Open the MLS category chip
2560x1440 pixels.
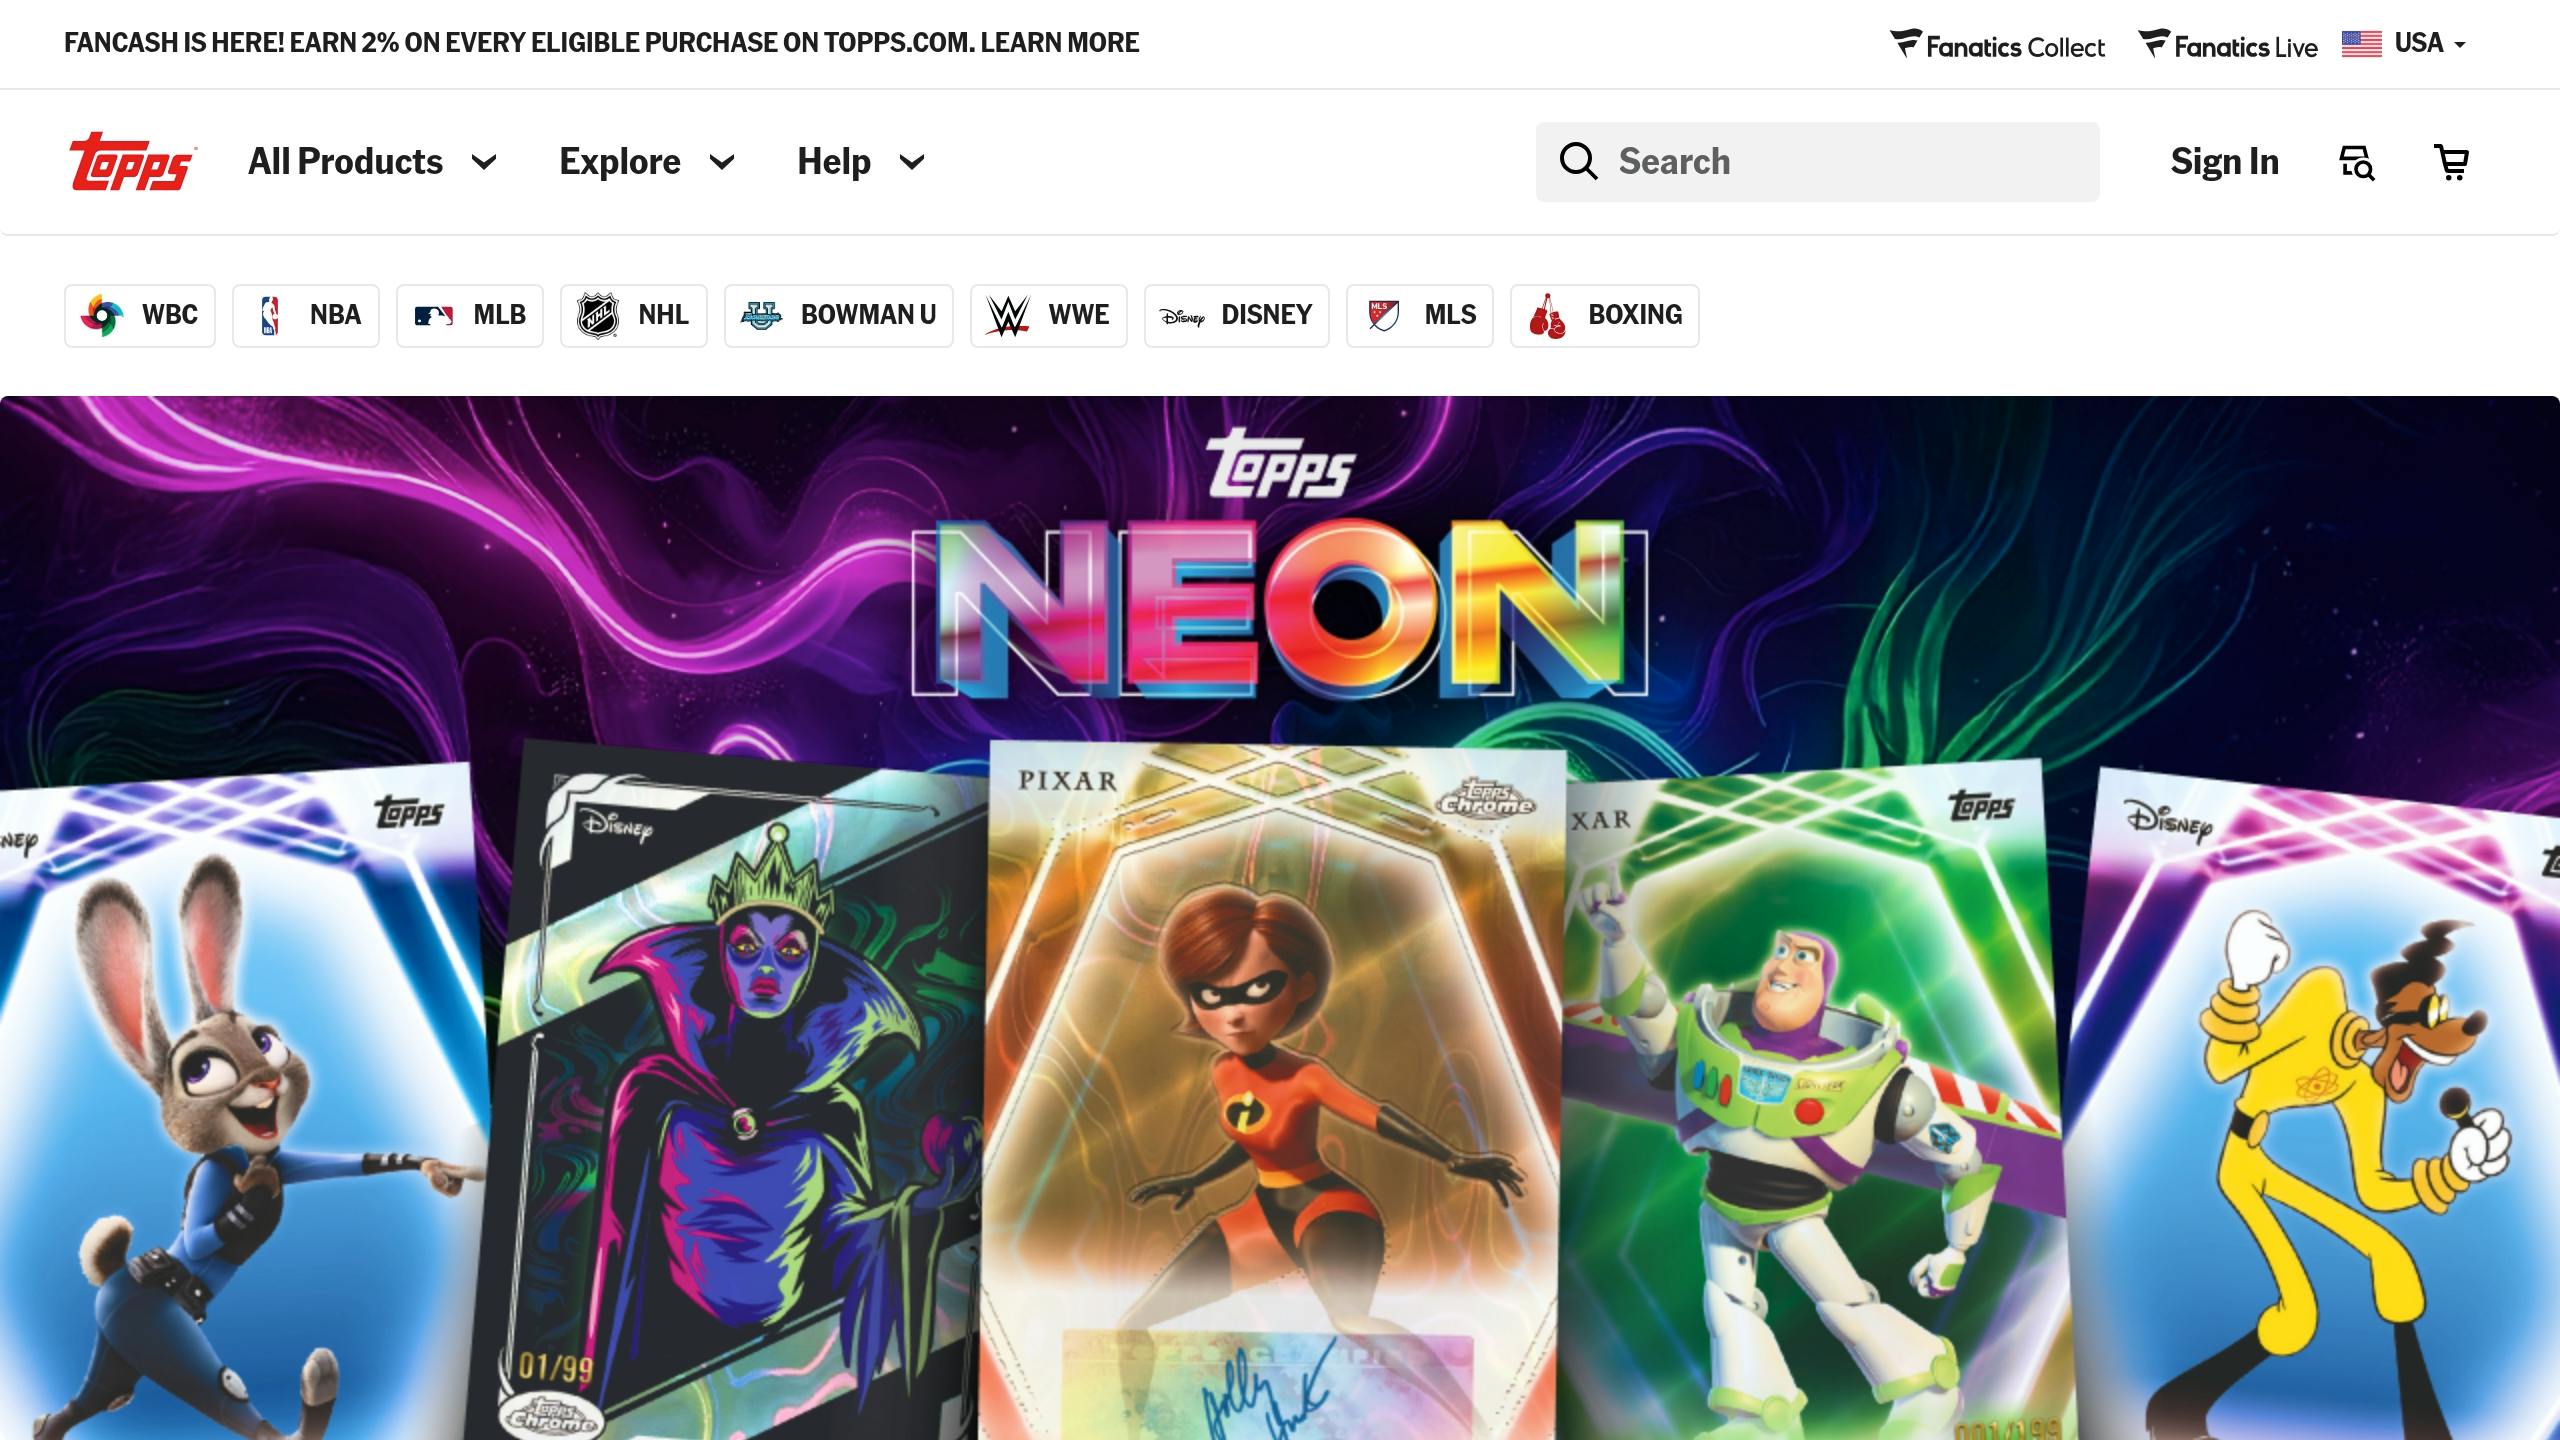pyautogui.click(x=1420, y=315)
